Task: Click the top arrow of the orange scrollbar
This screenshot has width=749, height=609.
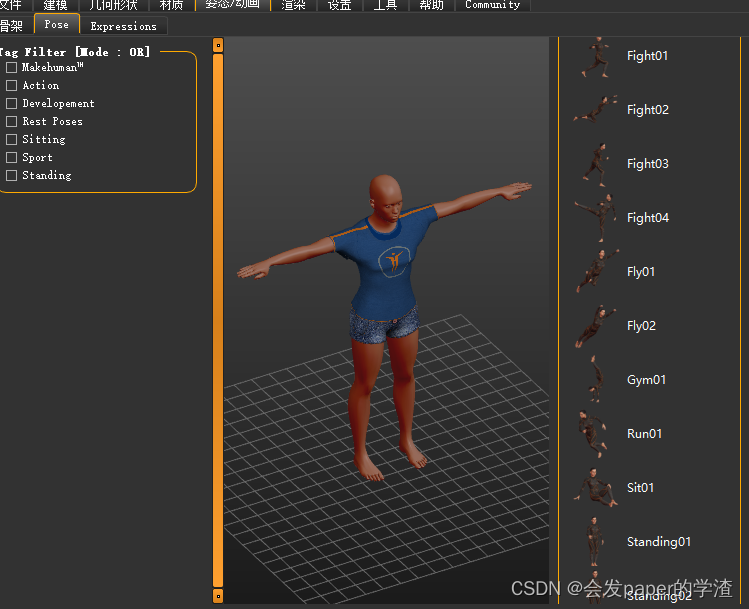Action: pos(218,45)
